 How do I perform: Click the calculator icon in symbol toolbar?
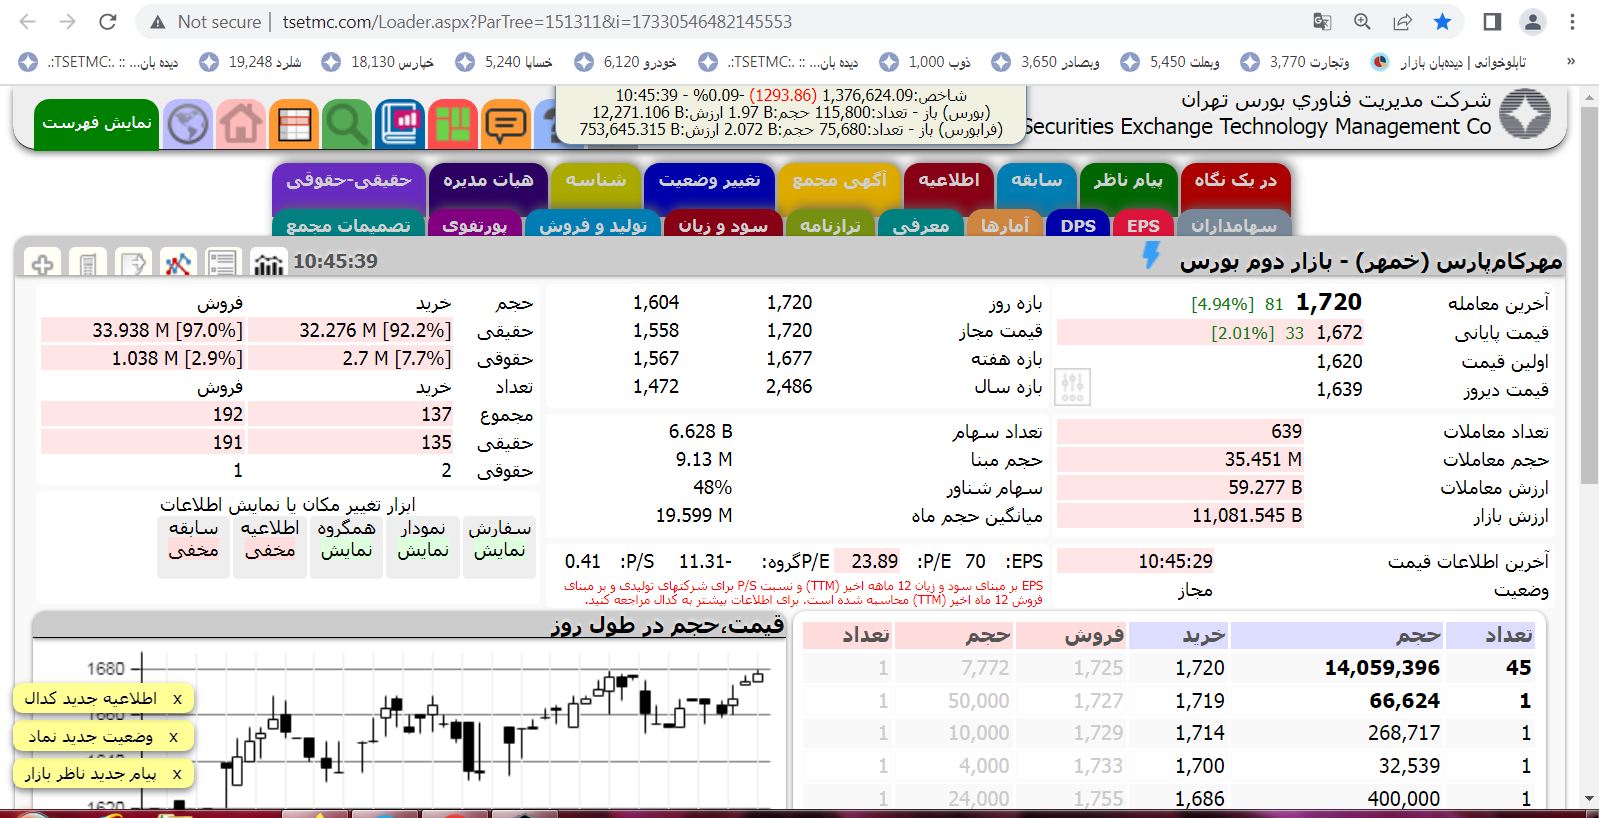[x=88, y=264]
